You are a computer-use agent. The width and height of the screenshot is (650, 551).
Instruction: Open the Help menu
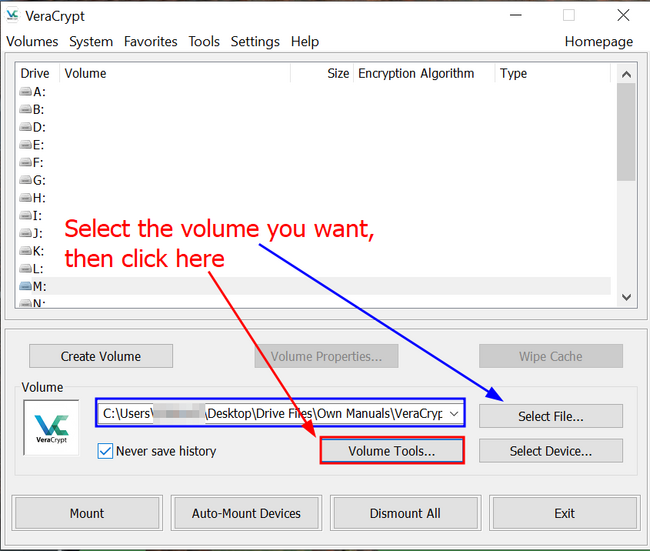point(305,41)
